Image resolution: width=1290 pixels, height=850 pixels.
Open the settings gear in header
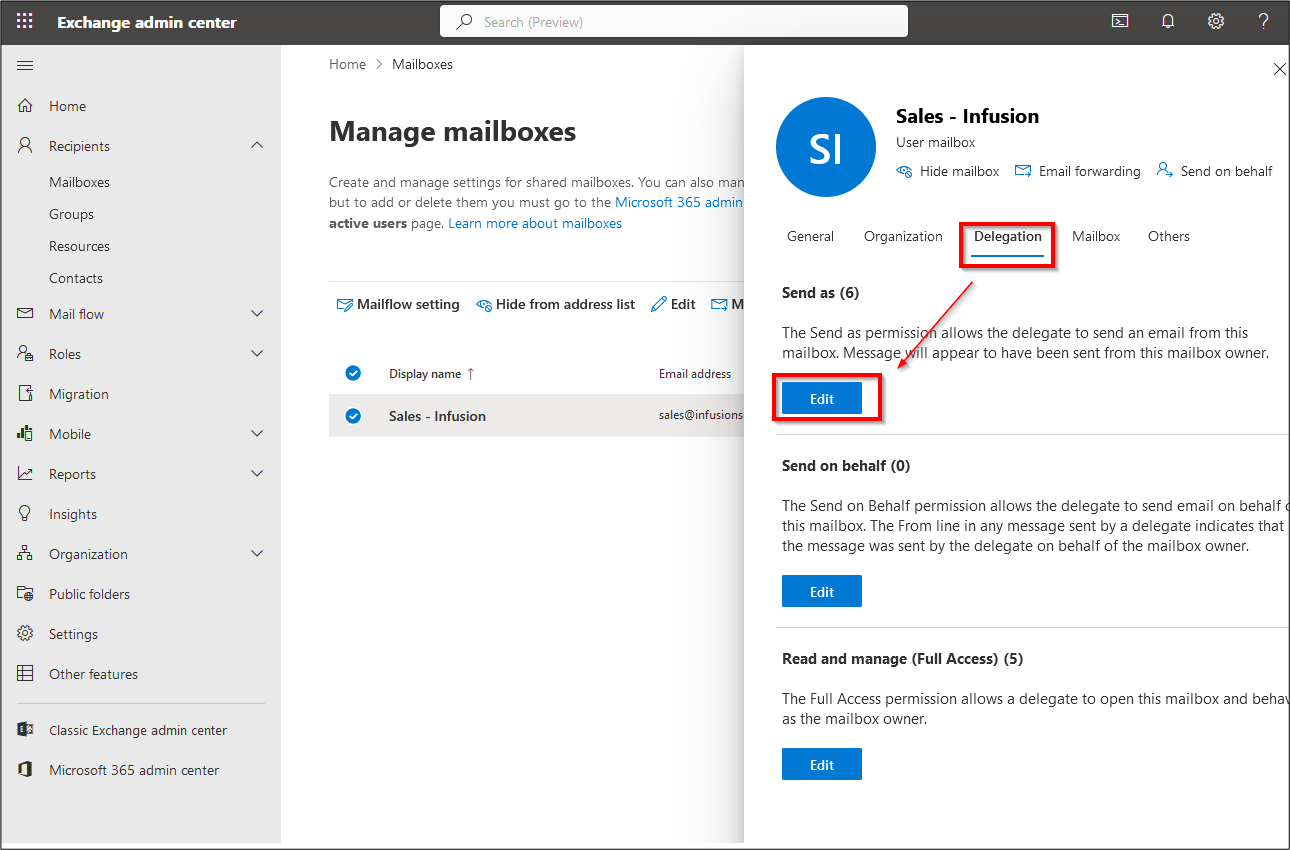pos(1216,21)
